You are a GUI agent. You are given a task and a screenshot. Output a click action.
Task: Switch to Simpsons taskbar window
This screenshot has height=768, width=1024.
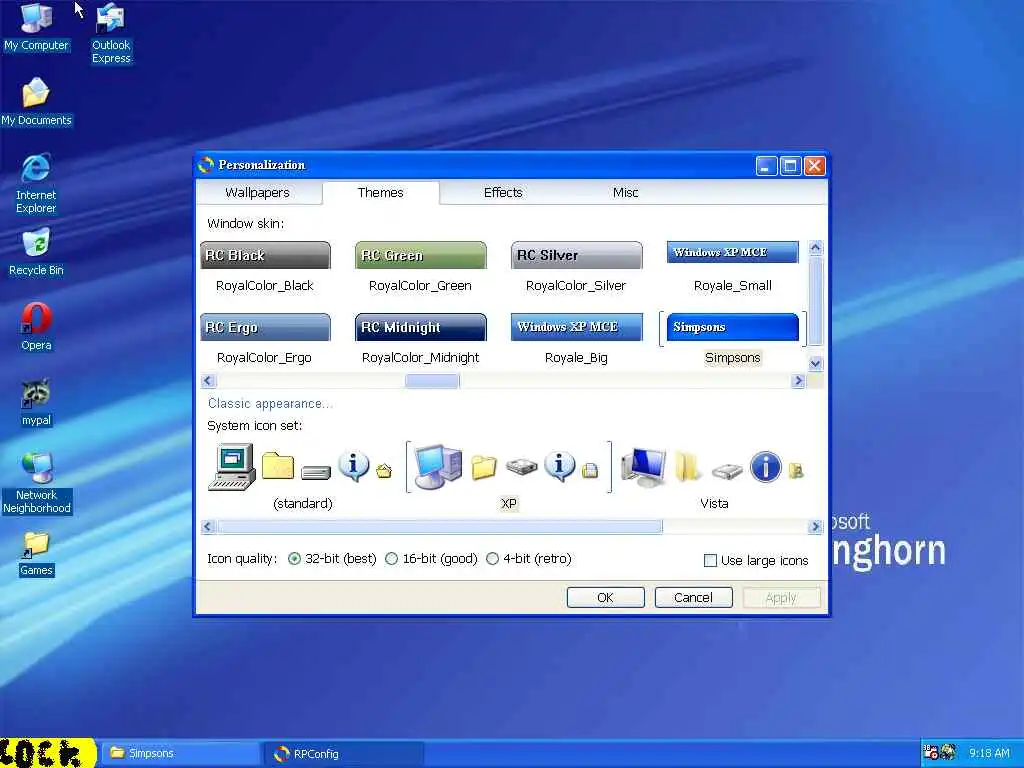(x=181, y=754)
